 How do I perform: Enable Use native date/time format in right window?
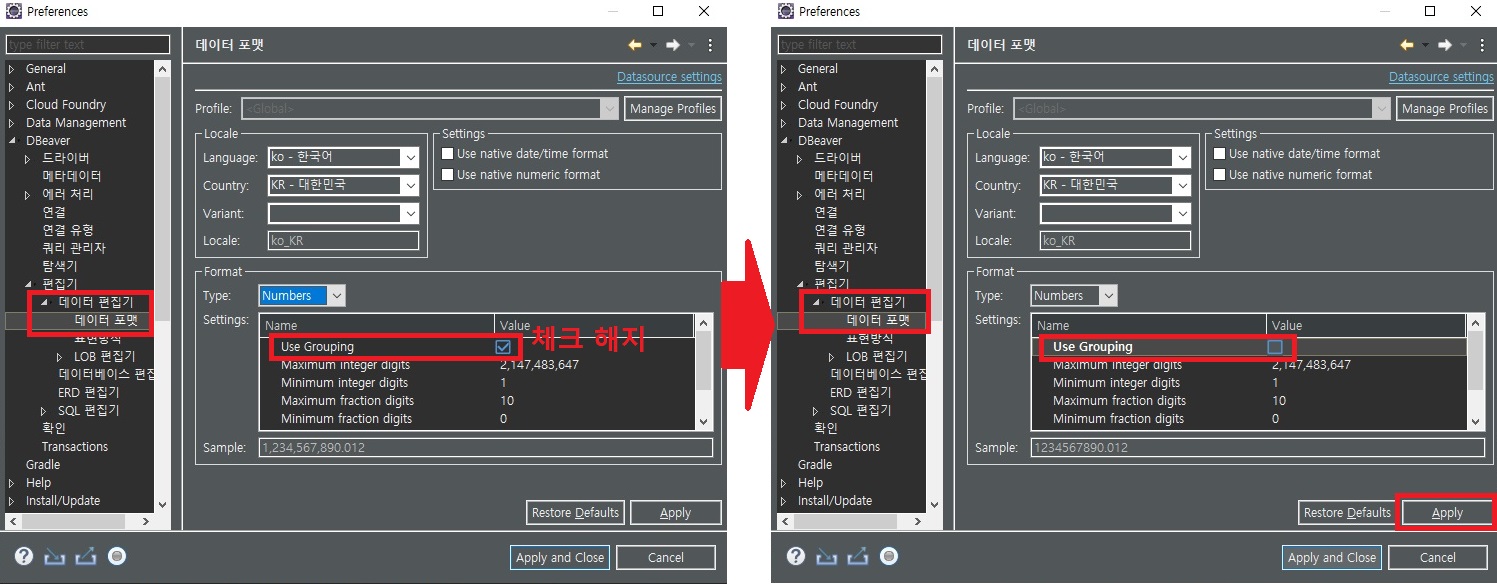pos(1219,154)
